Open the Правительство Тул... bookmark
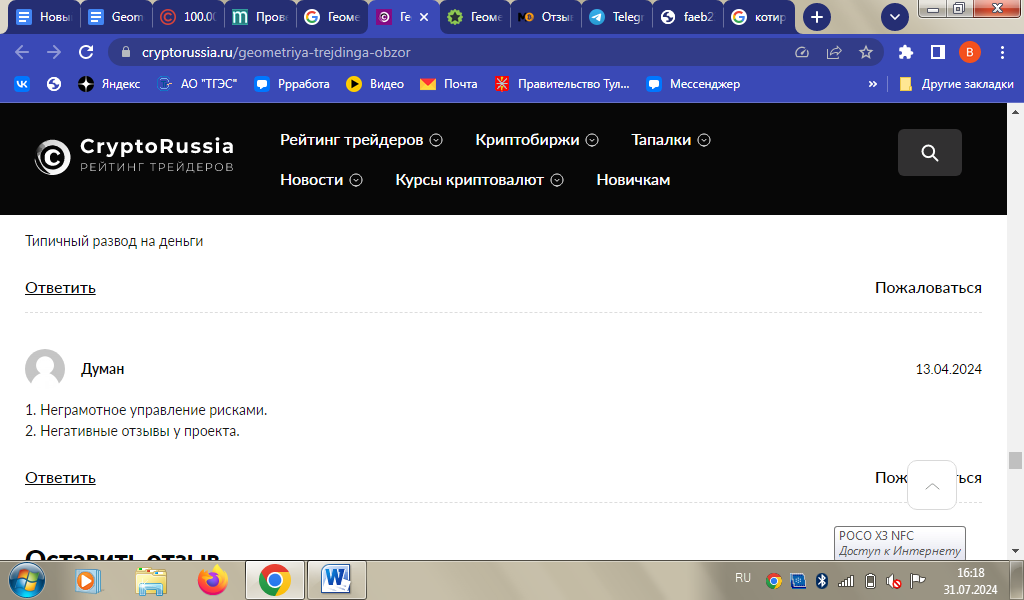The image size is (1024, 600). pyautogui.click(x=562, y=84)
